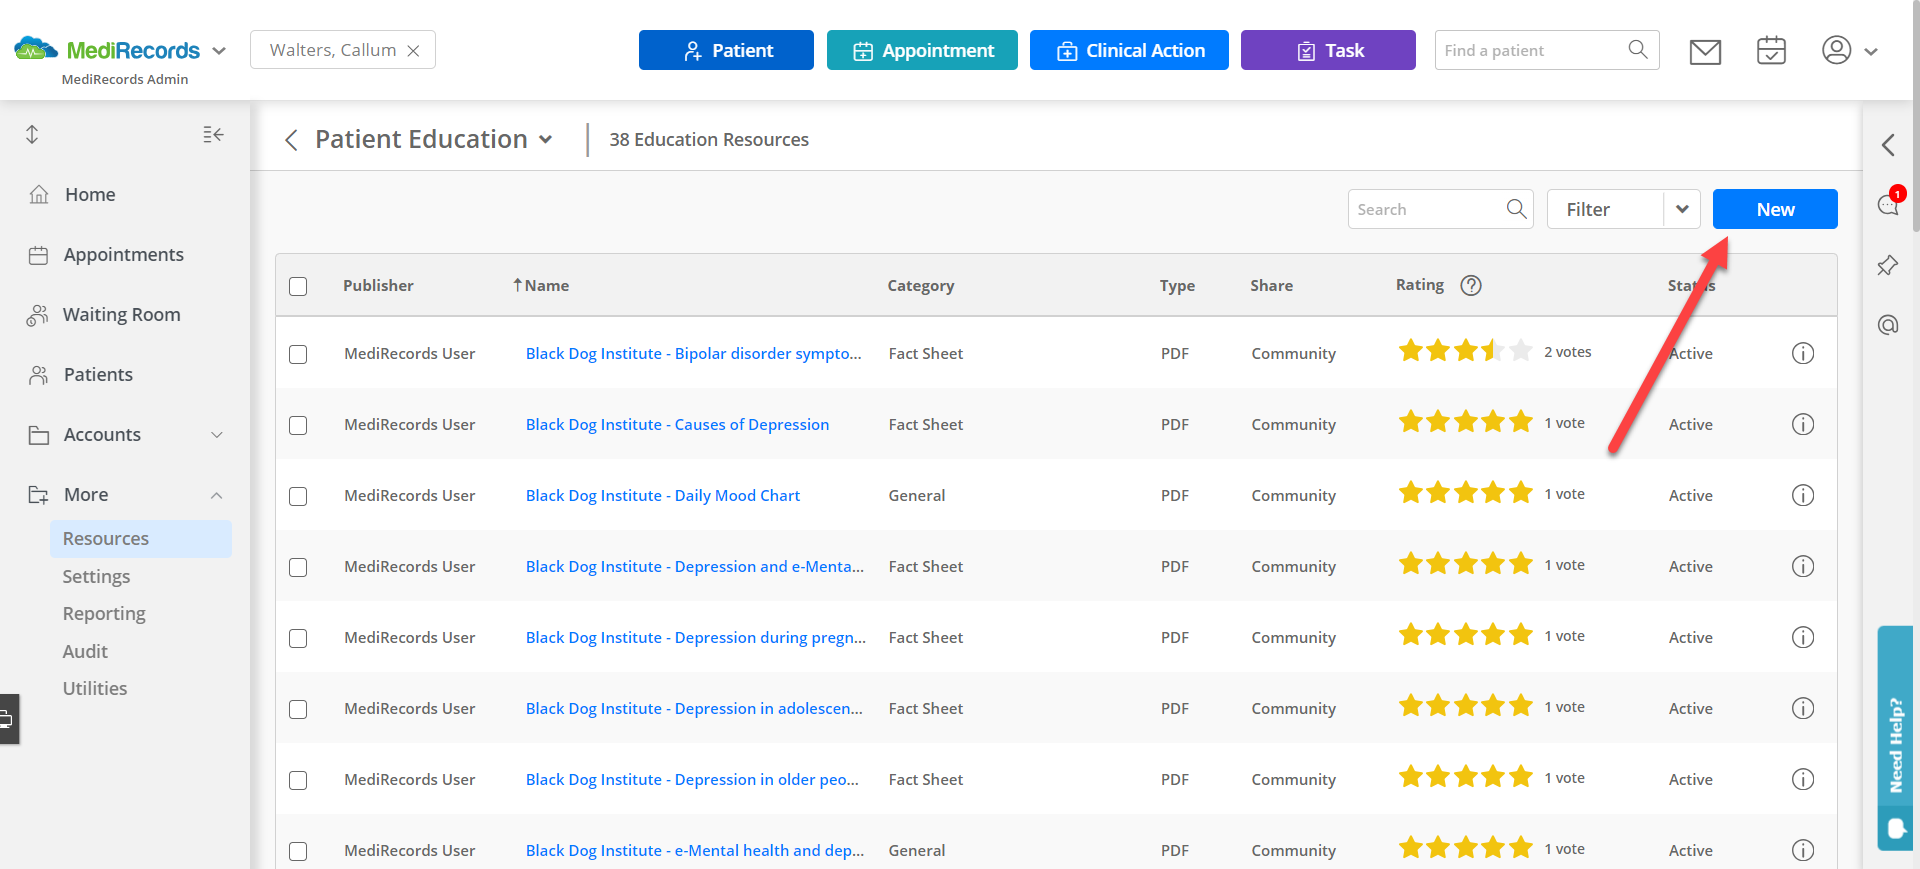The image size is (1920, 869).
Task: Rate Causes of Depression resource stars
Action: click(x=1465, y=422)
